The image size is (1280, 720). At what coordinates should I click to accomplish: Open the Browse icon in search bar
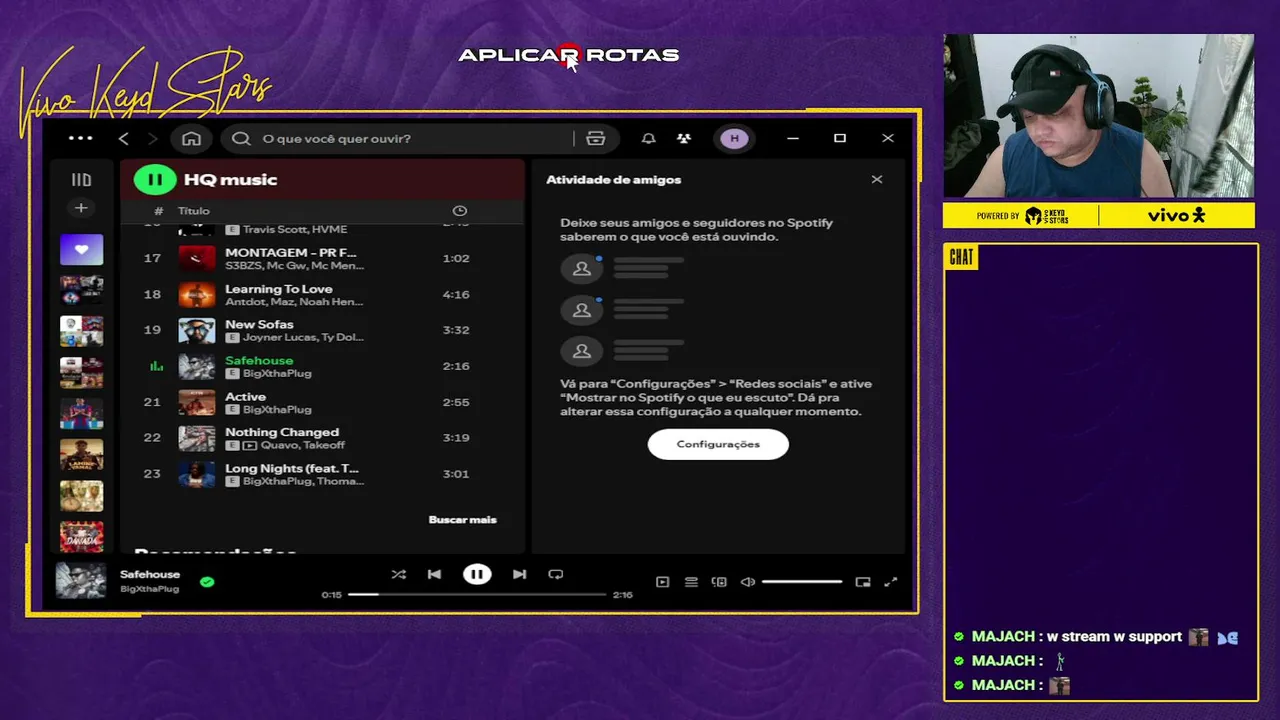[596, 138]
